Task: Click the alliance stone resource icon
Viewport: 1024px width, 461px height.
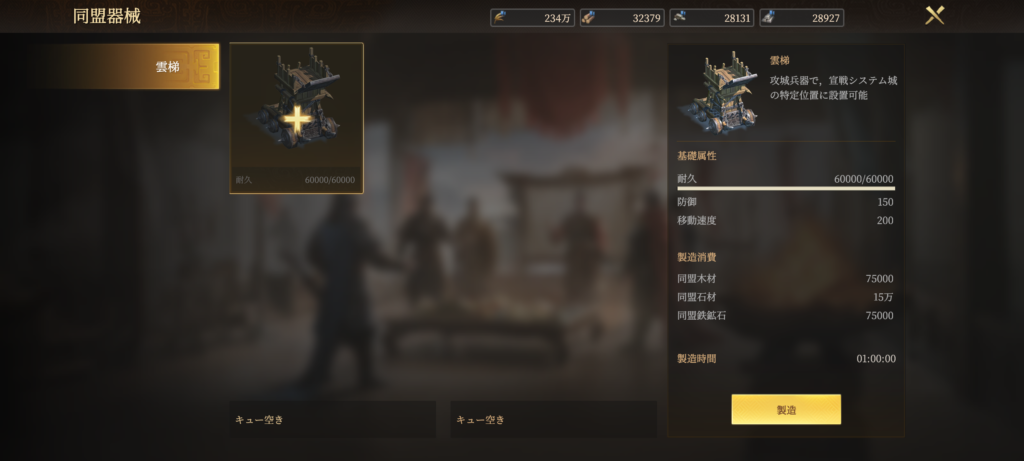Action: [679, 18]
